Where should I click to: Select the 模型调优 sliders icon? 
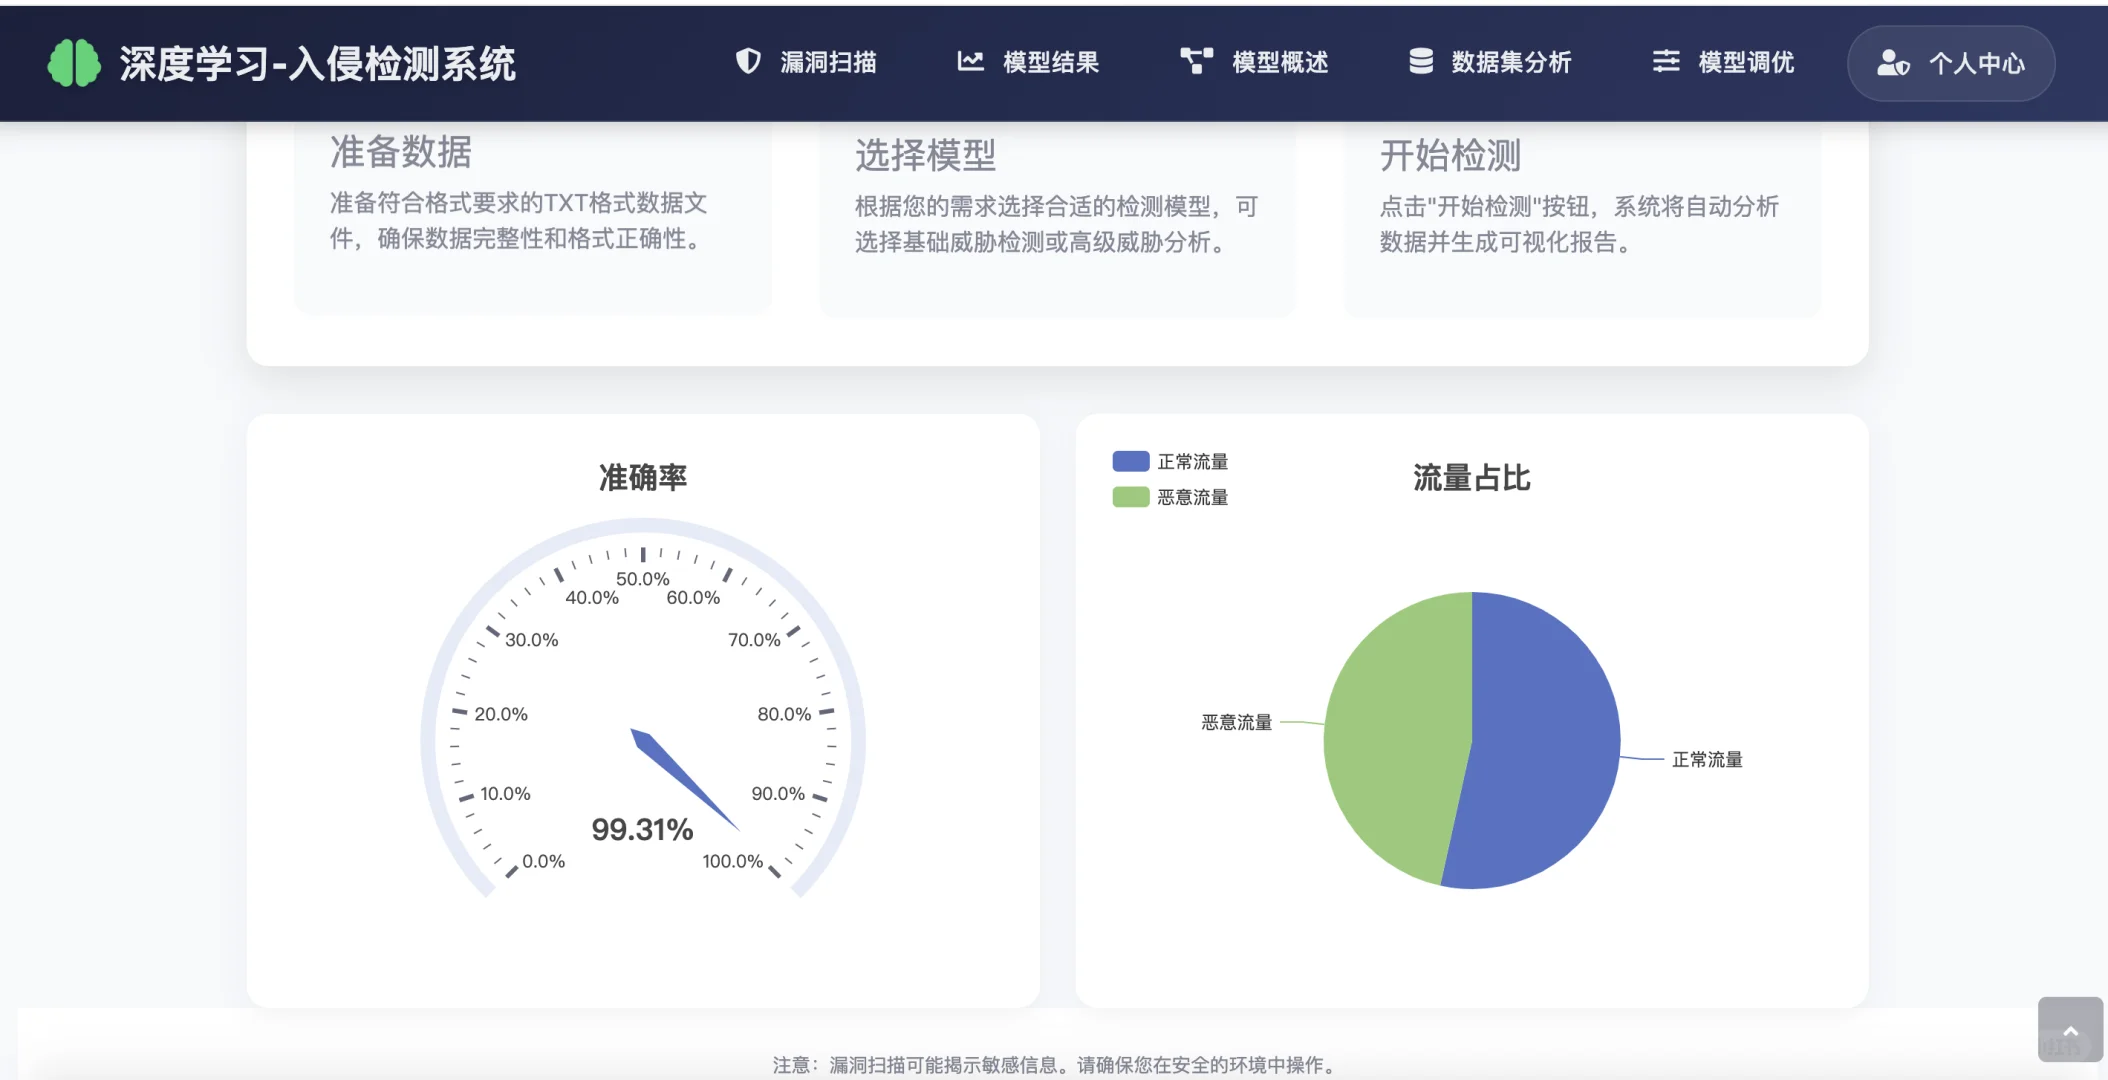point(1665,62)
